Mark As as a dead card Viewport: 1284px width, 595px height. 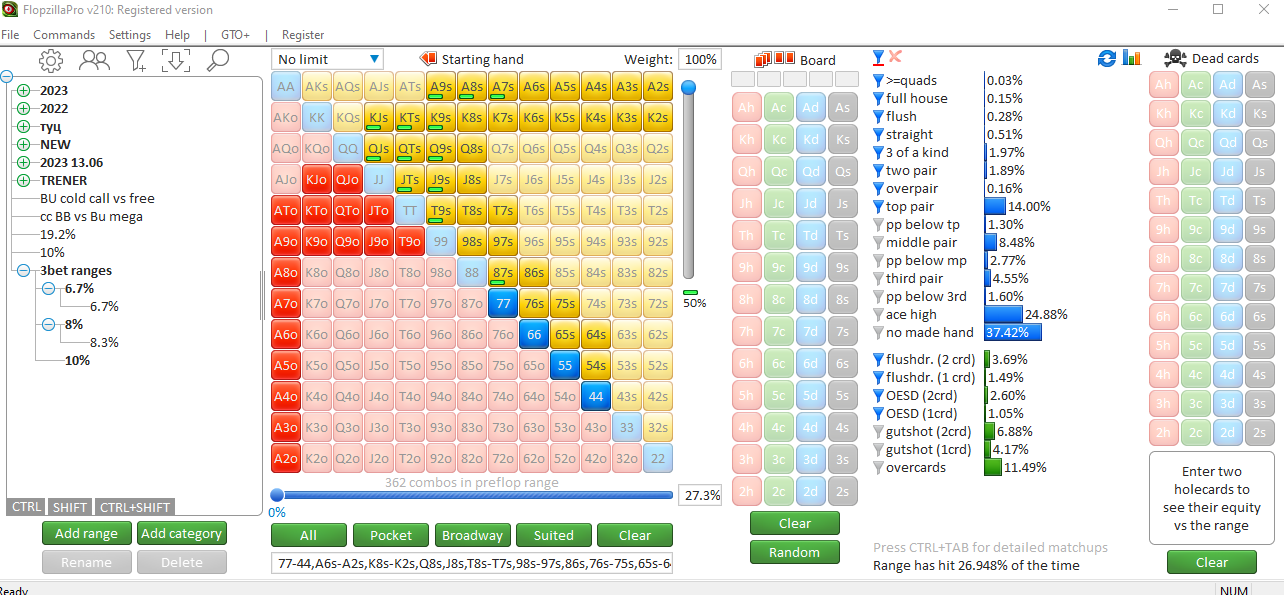[x=1260, y=86]
